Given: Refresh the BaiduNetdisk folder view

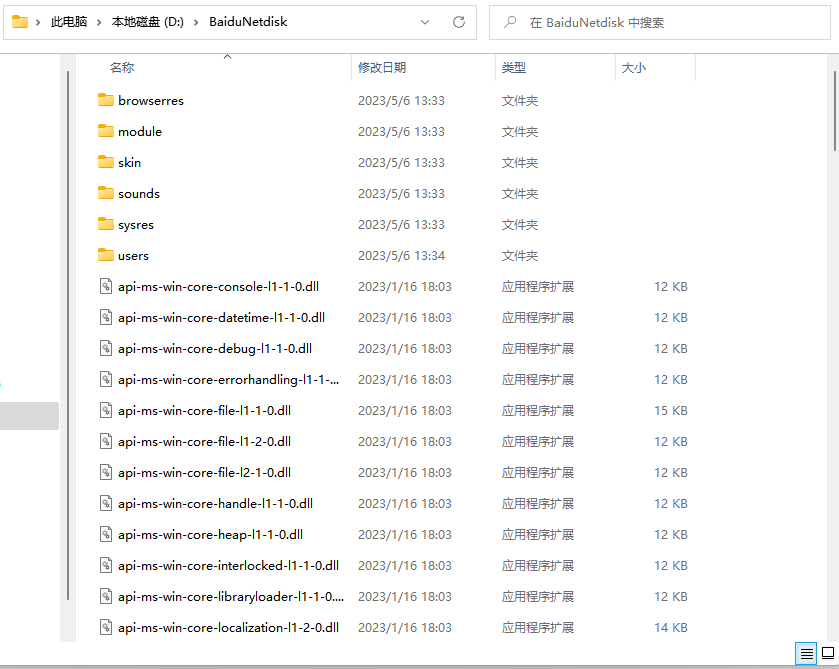Looking at the screenshot, I should pyautogui.click(x=459, y=22).
